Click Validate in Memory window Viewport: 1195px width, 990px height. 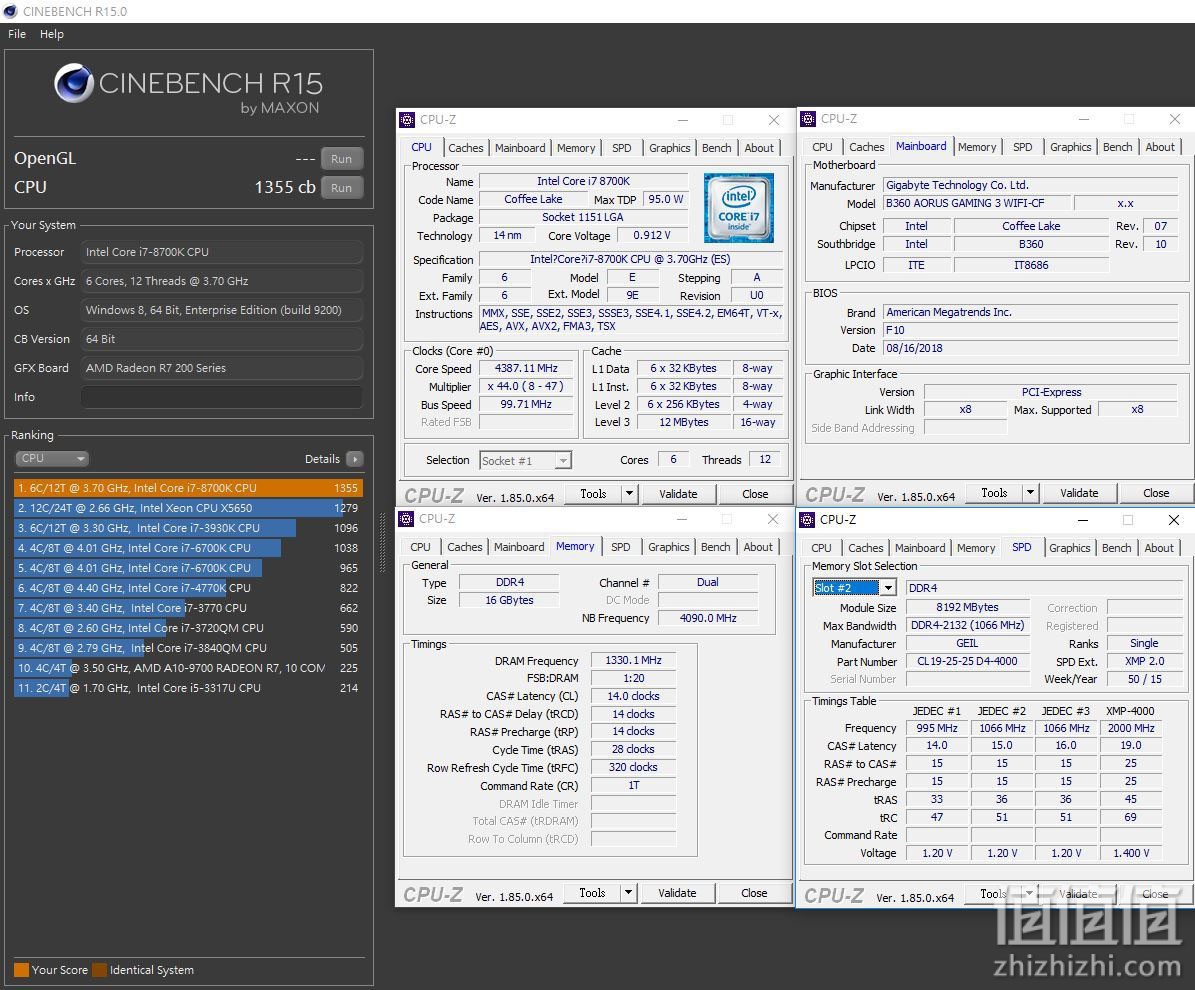pyautogui.click(x=678, y=893)
